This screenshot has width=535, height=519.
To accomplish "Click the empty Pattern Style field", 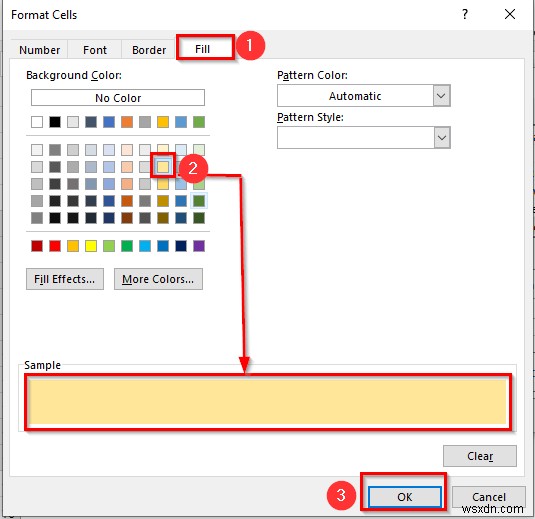I will [x=356, y=138].
